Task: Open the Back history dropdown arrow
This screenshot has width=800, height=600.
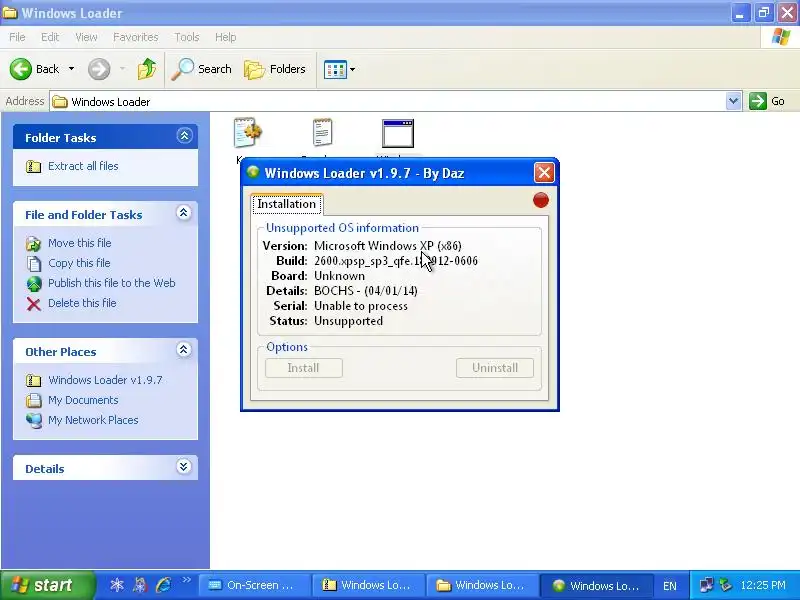Action: click(x=71, y=69)
